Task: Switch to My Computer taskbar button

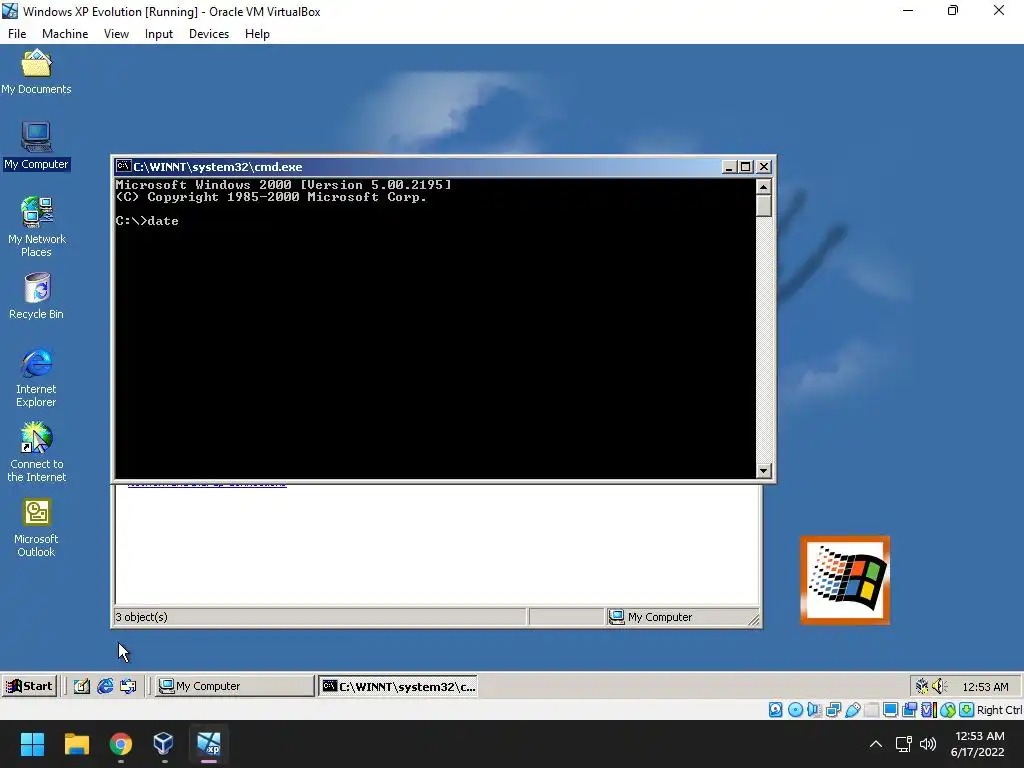Action: coord(234,686)
